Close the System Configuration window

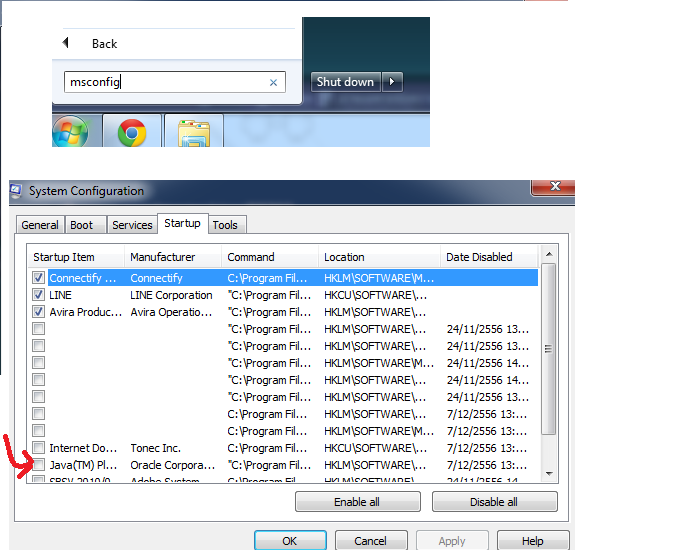[x=554, y=186]
